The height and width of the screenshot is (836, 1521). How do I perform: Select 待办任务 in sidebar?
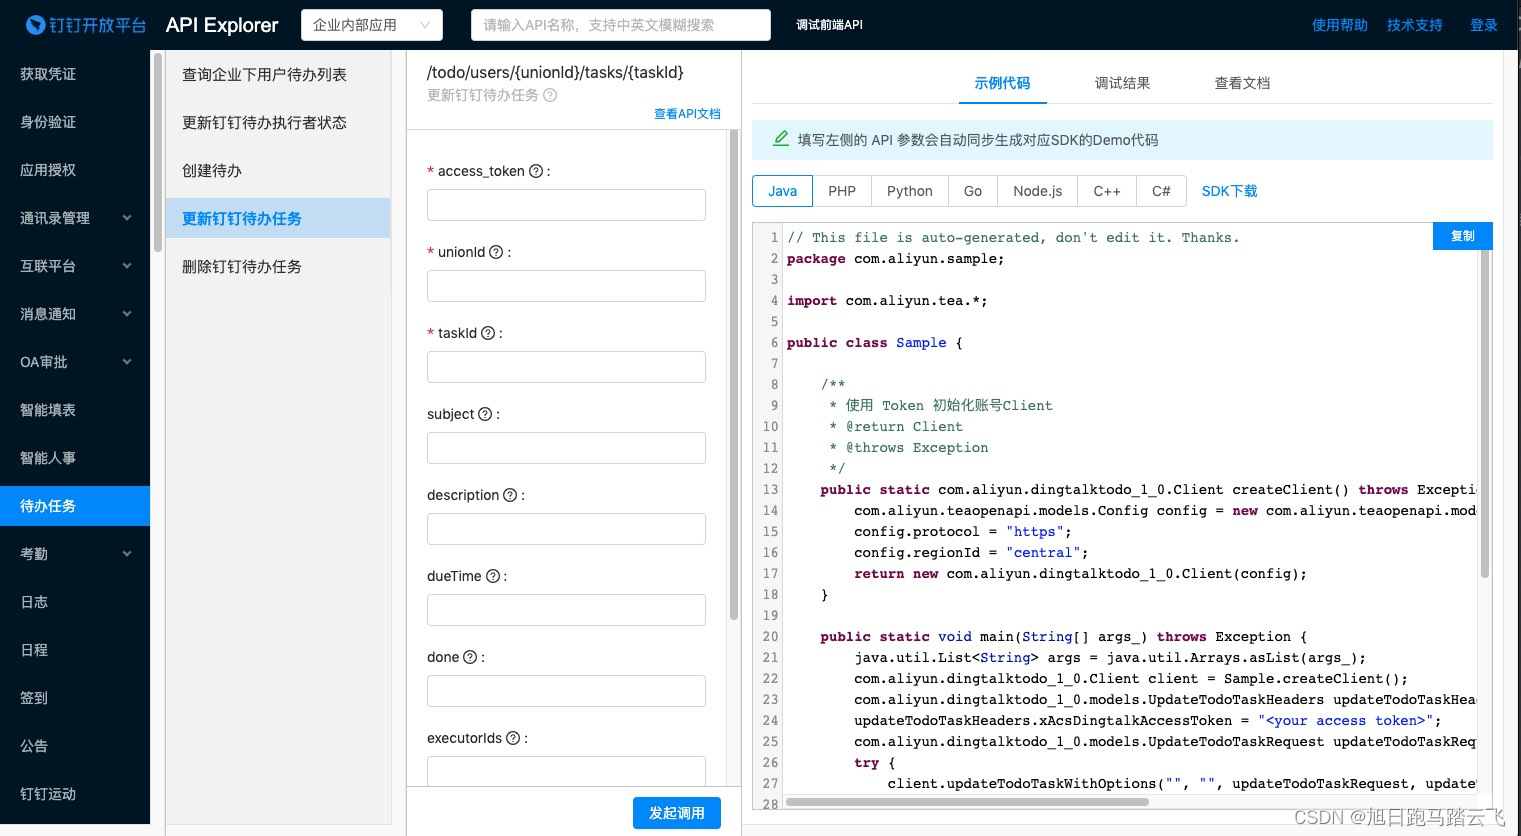(x=75, y=506)
